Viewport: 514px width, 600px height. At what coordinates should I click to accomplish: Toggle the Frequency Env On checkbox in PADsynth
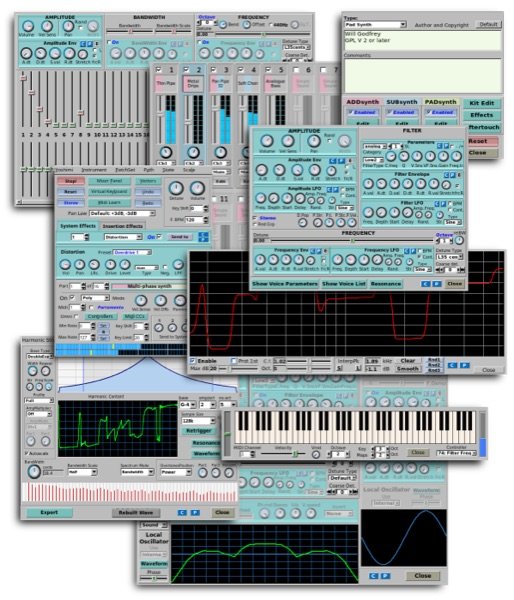(x=199, y=42)
